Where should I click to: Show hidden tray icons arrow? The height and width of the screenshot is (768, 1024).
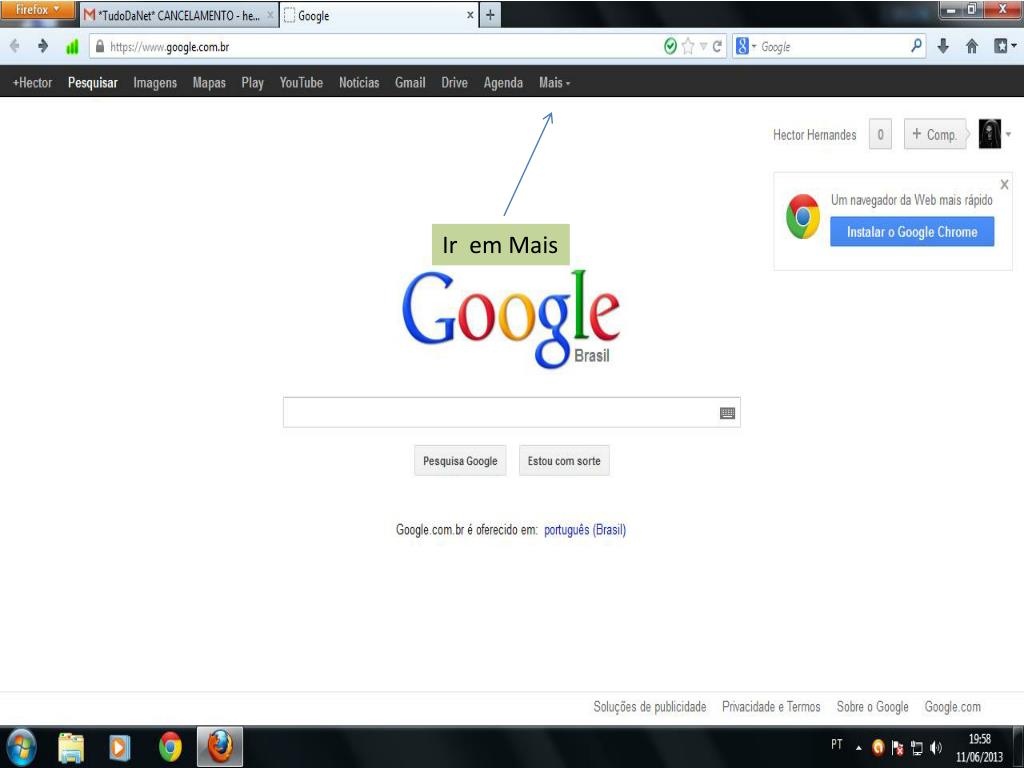click(x=859, y=748)
